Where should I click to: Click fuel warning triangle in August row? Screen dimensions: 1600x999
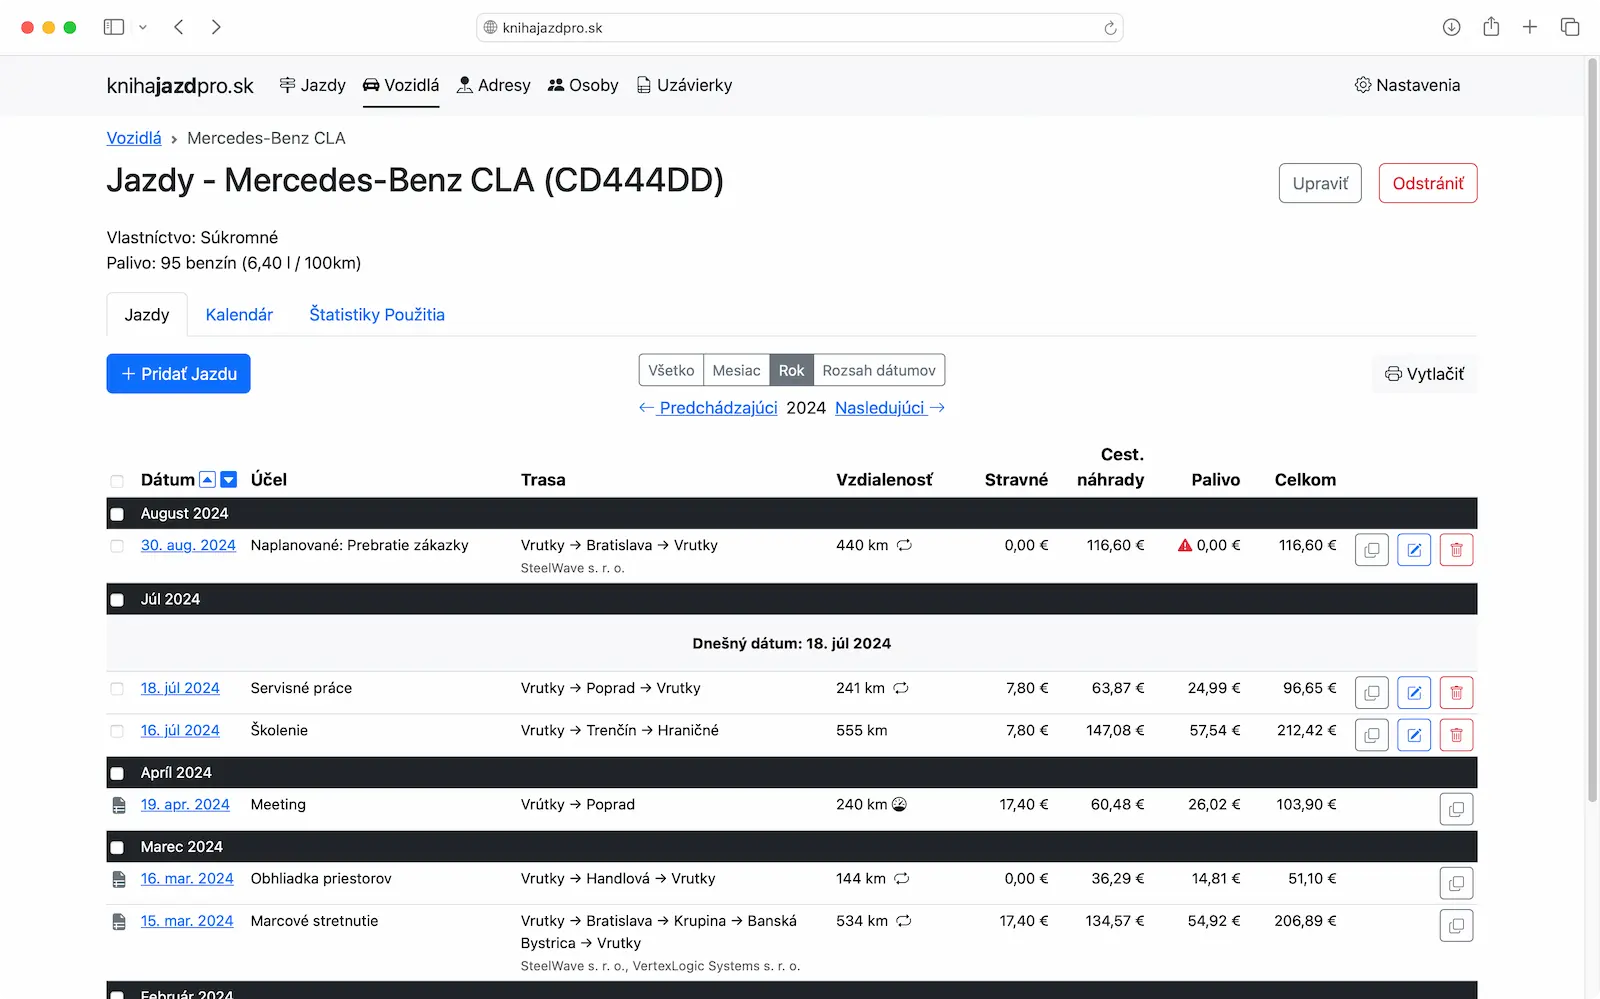pyautogui.click(x=1185, y=545)
